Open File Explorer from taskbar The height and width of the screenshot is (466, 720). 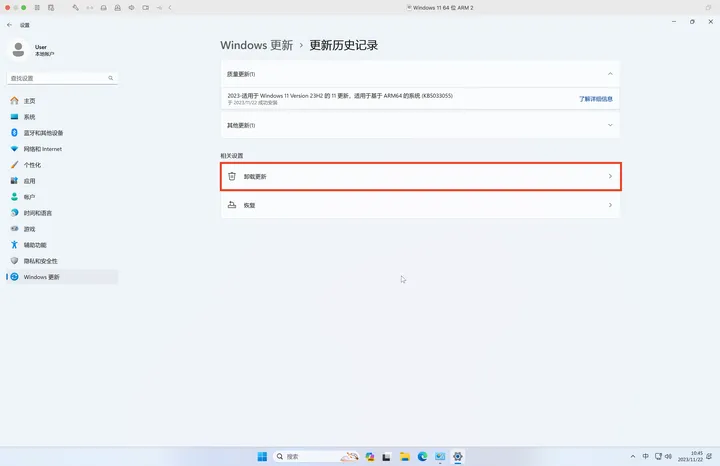tap(405, 456)
